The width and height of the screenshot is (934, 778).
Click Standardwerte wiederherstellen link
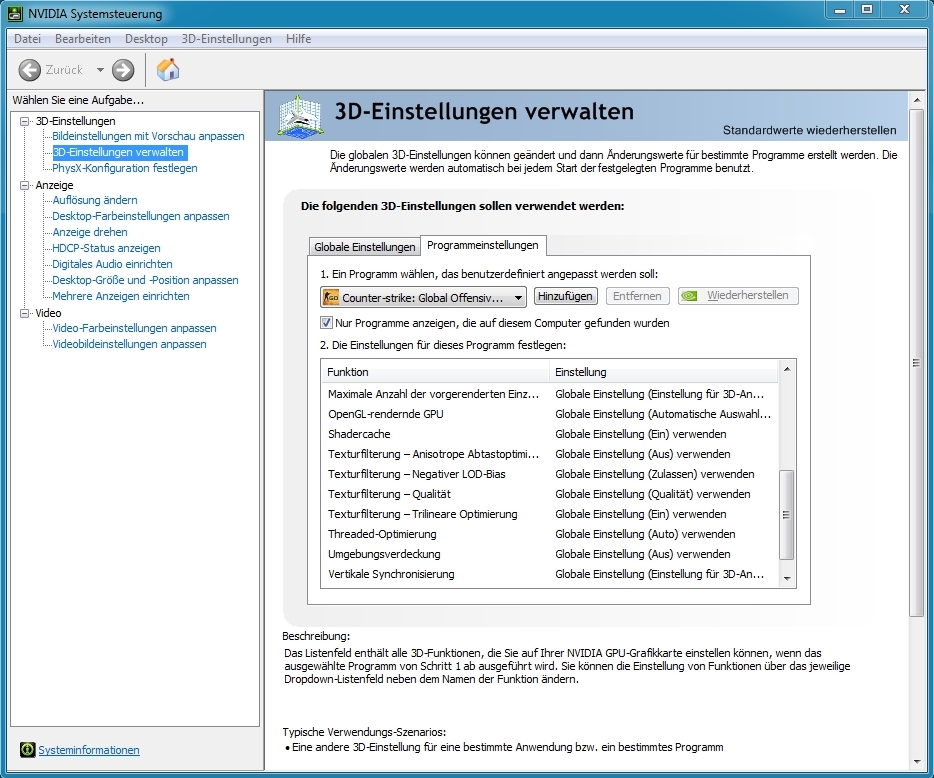coord(810,130)
